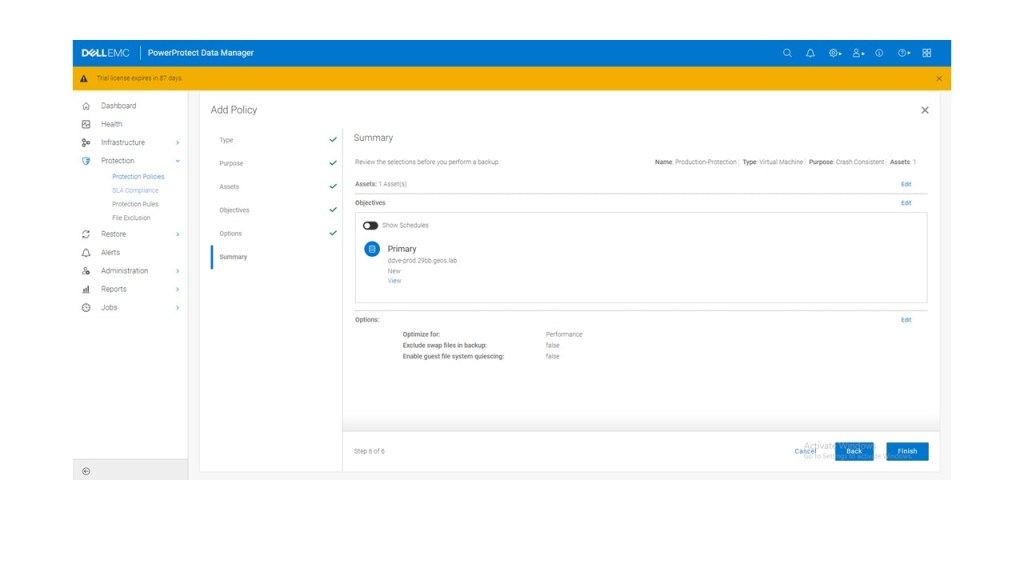Go to the Objectives wizard step
1024x576 pixels.
point(234,210)
